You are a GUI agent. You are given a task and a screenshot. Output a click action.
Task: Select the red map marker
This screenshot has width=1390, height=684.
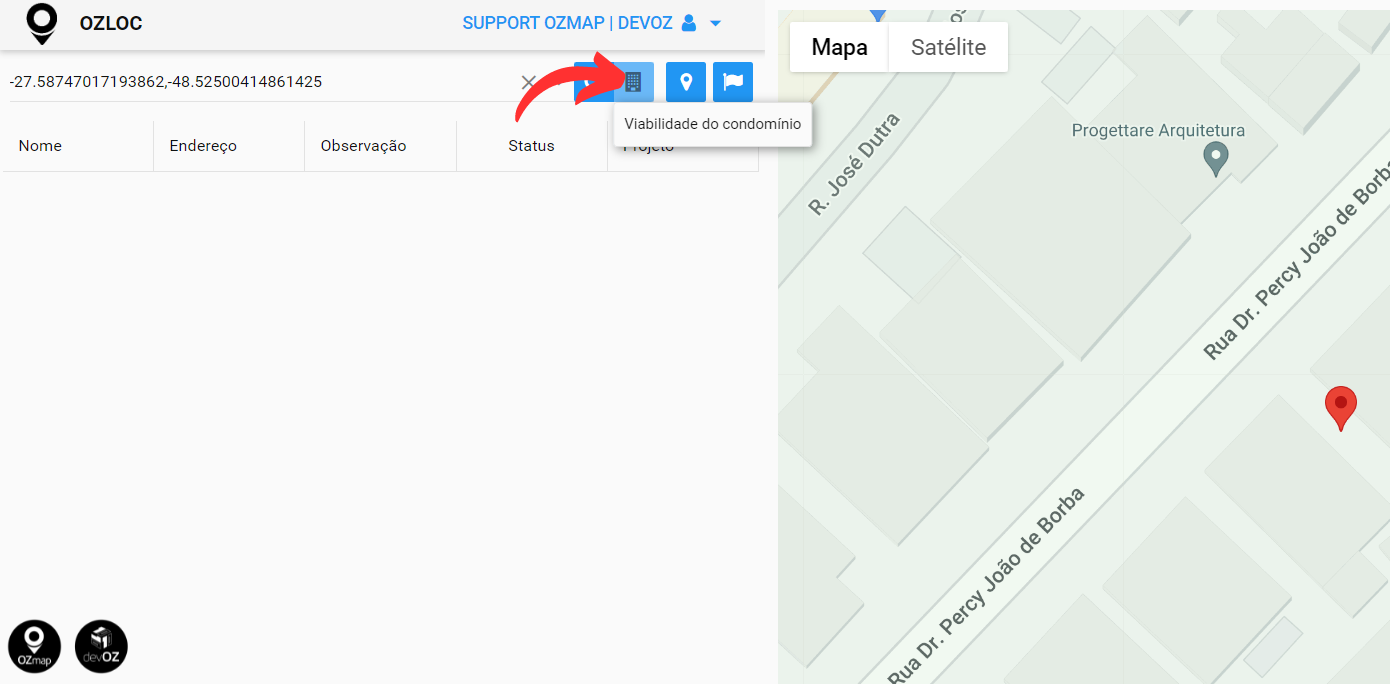point(1341,408)
